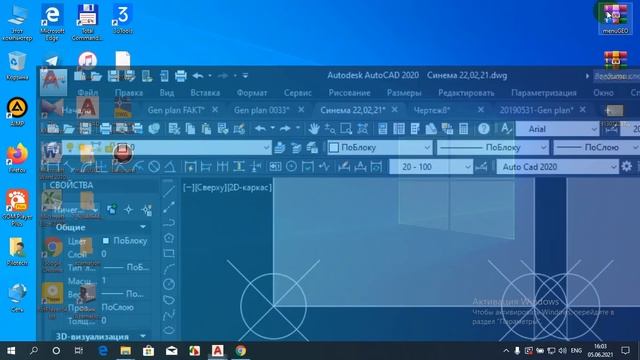The image size is (640, 360).
Task: Open the Файл menu
Action: point(88,93)
